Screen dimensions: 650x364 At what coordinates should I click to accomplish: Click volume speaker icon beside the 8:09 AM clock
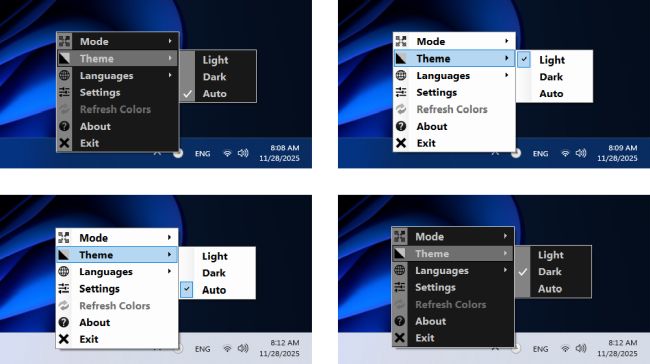pos(581,153)
